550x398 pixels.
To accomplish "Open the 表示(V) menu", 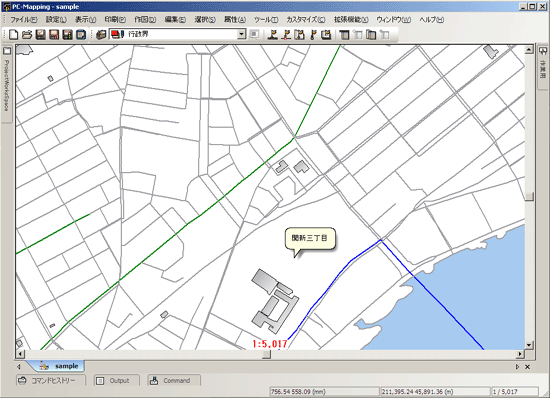I will 86,20.
